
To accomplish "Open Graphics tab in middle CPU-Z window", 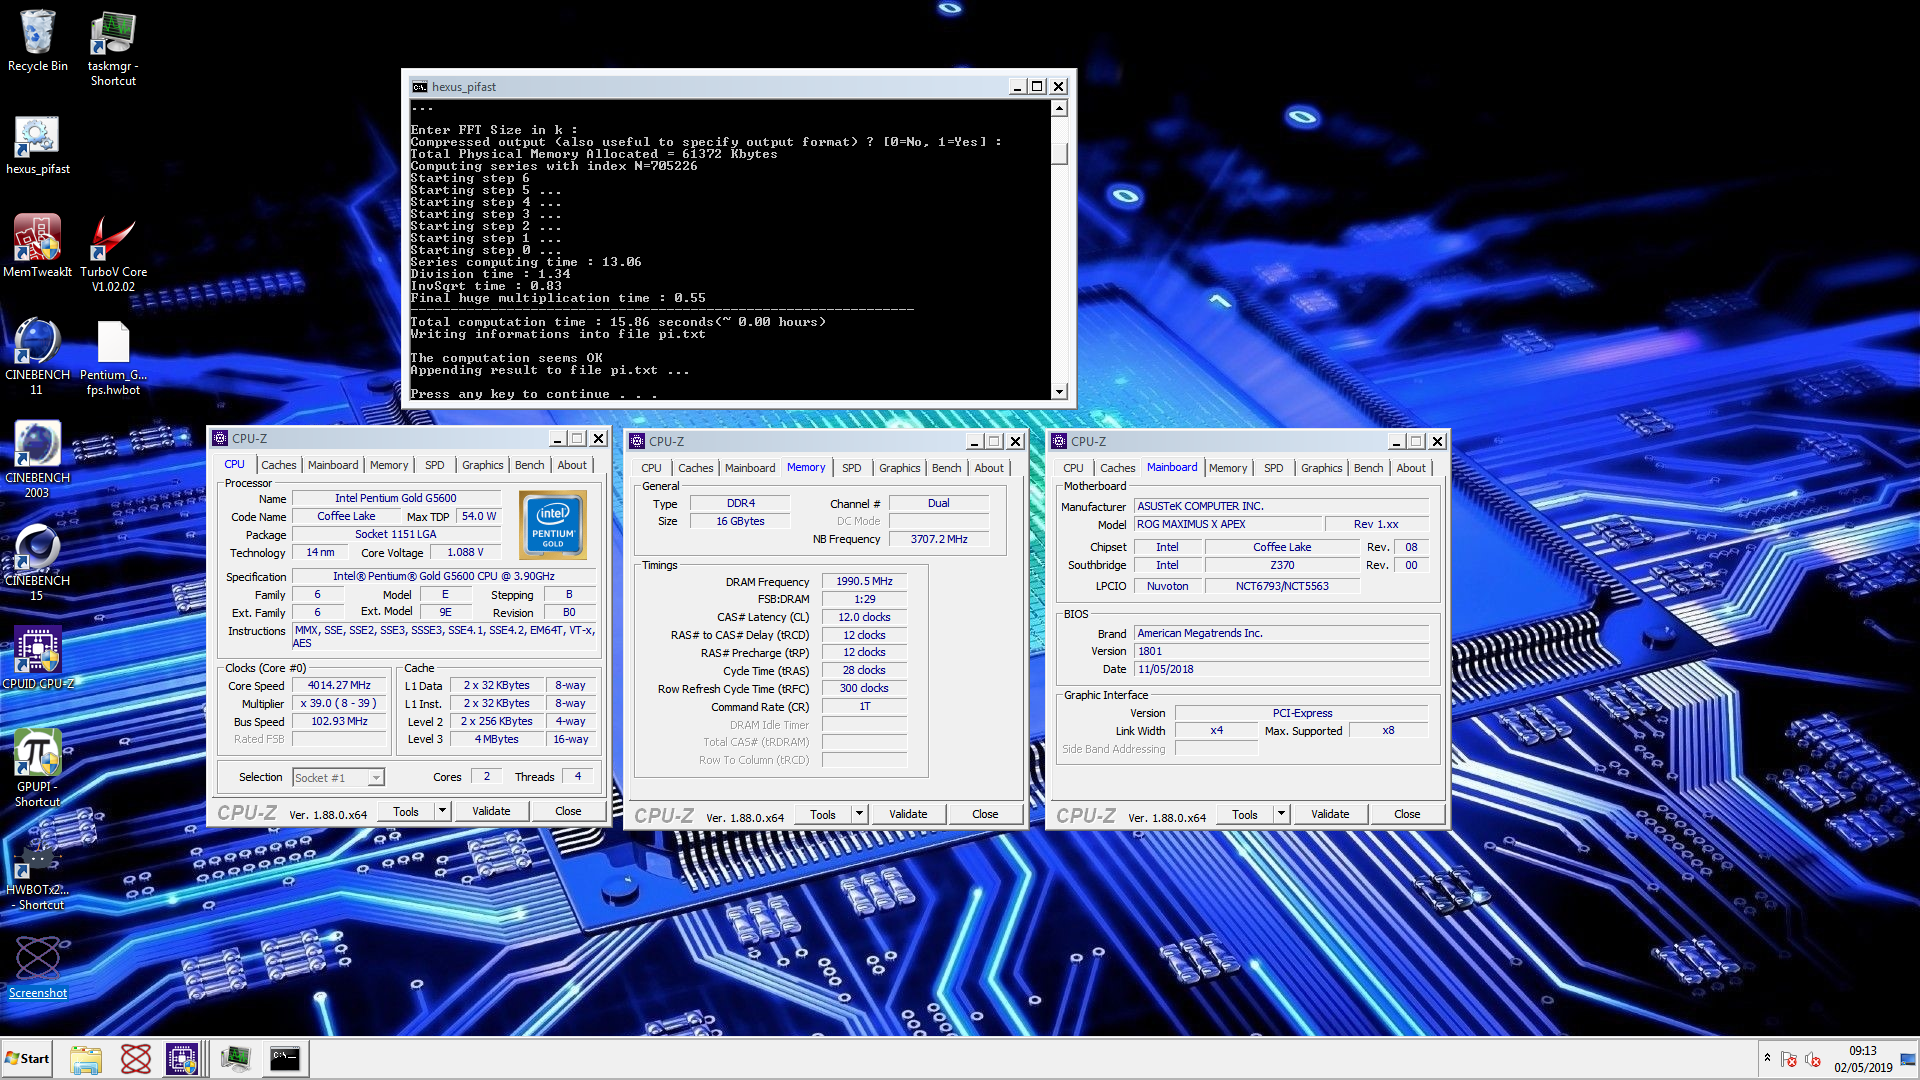I will [899, 468].
